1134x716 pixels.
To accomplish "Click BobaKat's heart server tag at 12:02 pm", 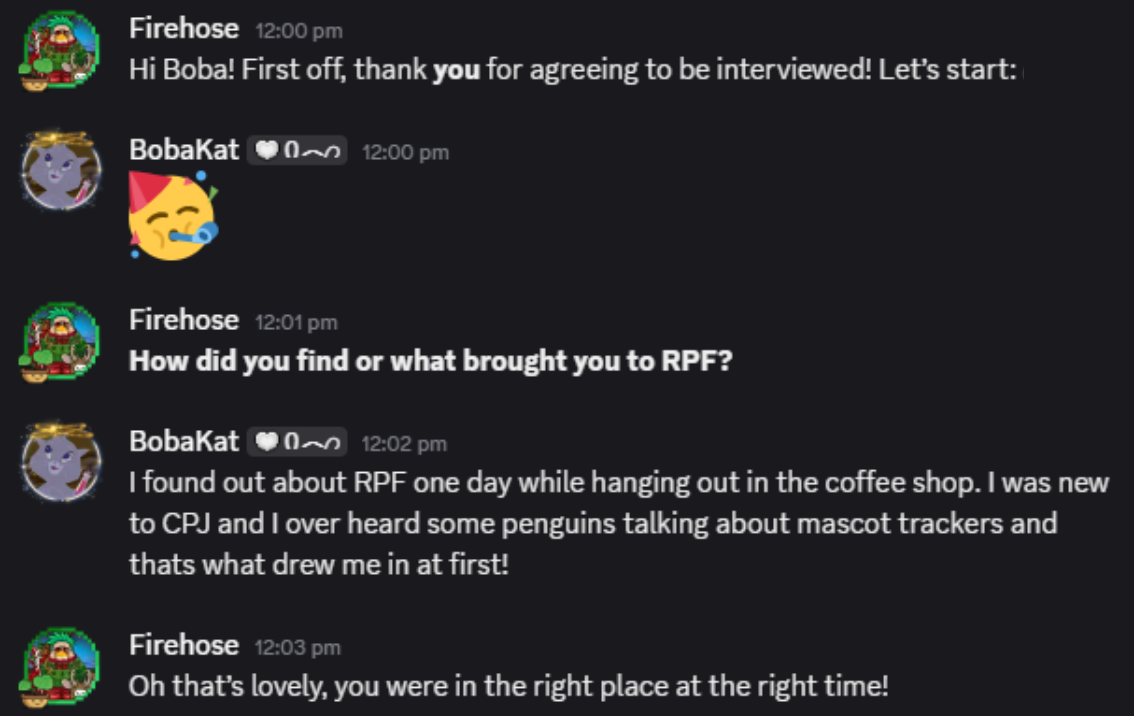I will coord(297,442).
